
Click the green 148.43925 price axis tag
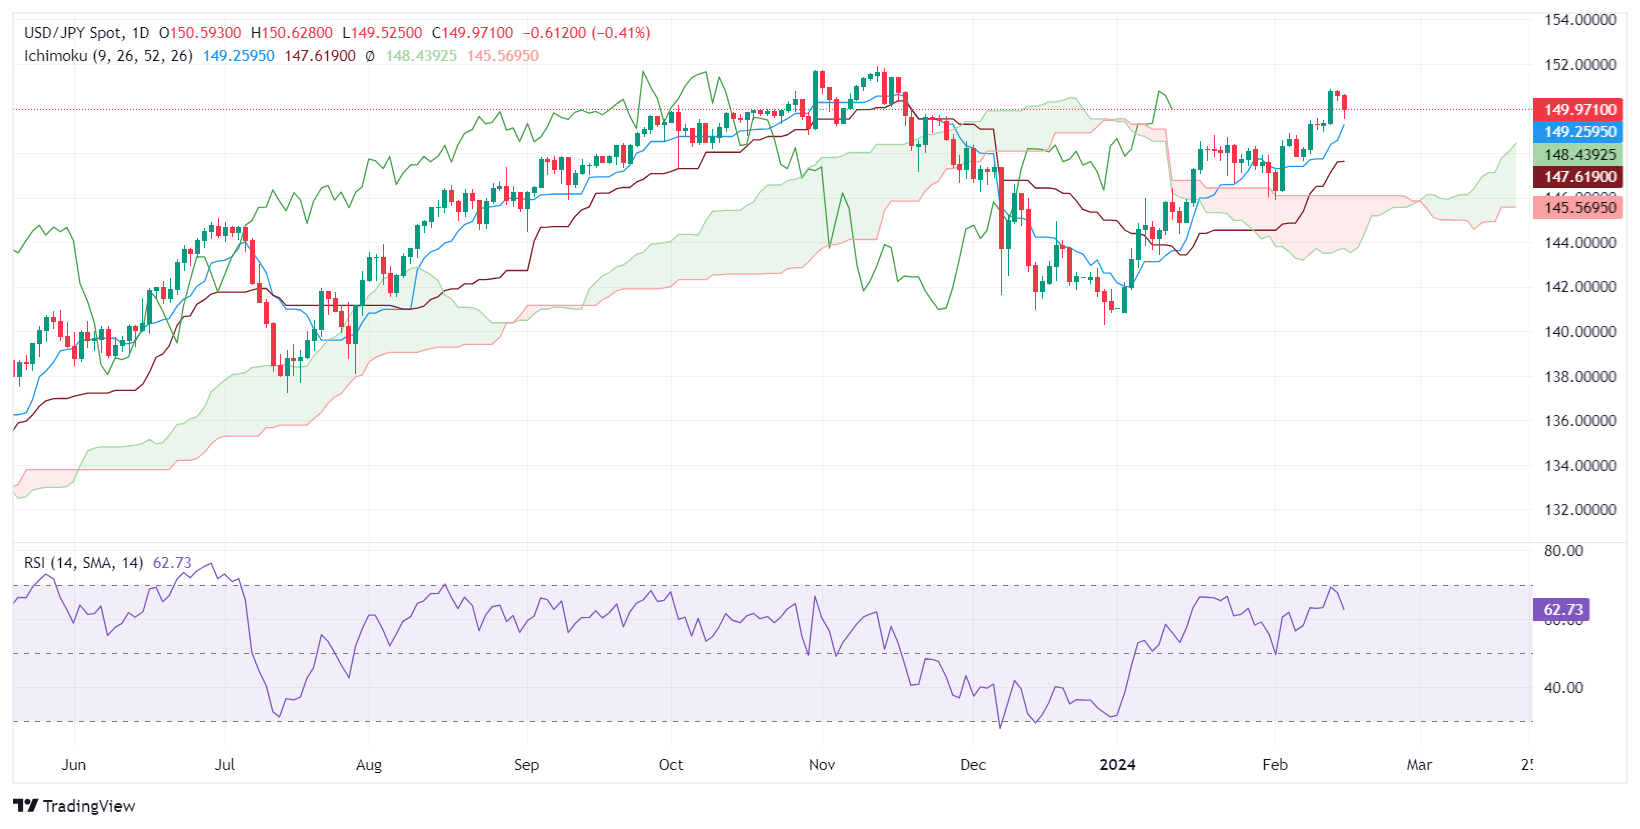click(1579, 155)
